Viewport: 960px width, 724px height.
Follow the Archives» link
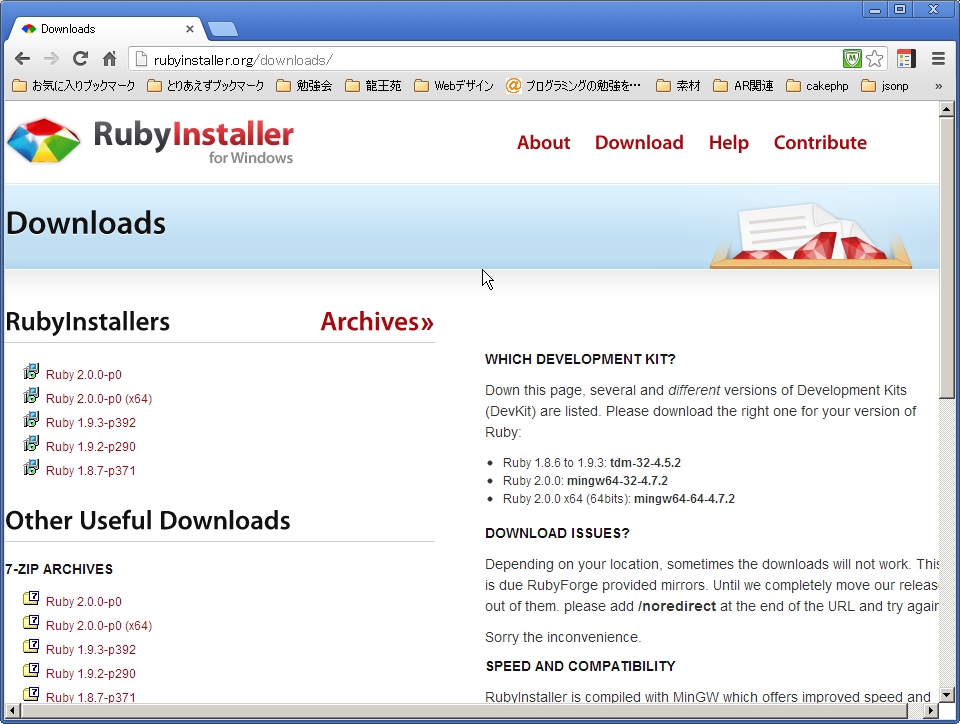377,322
